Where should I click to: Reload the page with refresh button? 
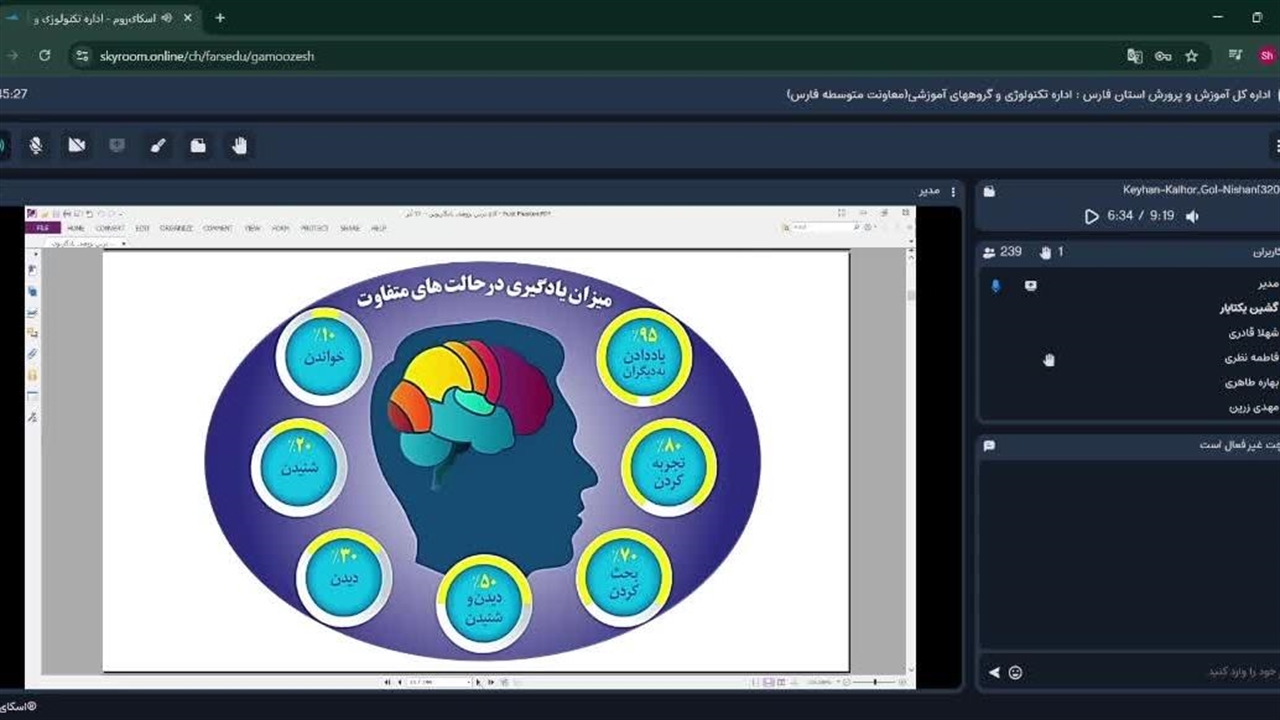tap(44, 56)
